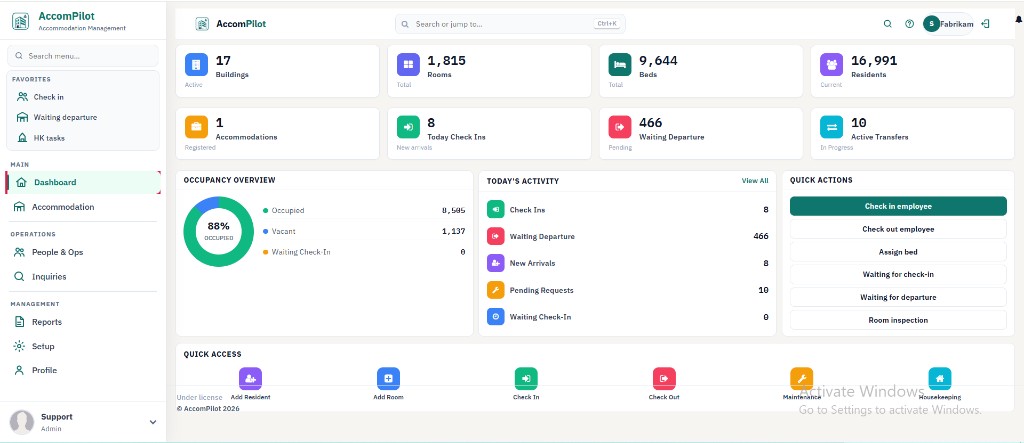Open the Waiting departure favorite
Image resolution: width=1024 pixels, height=443 pixels.
84,117
